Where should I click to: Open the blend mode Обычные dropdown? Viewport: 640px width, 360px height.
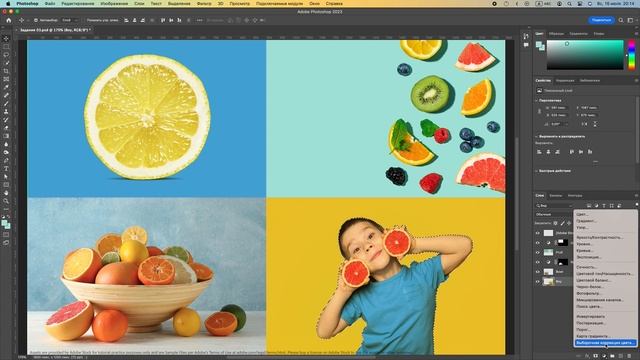554,214
